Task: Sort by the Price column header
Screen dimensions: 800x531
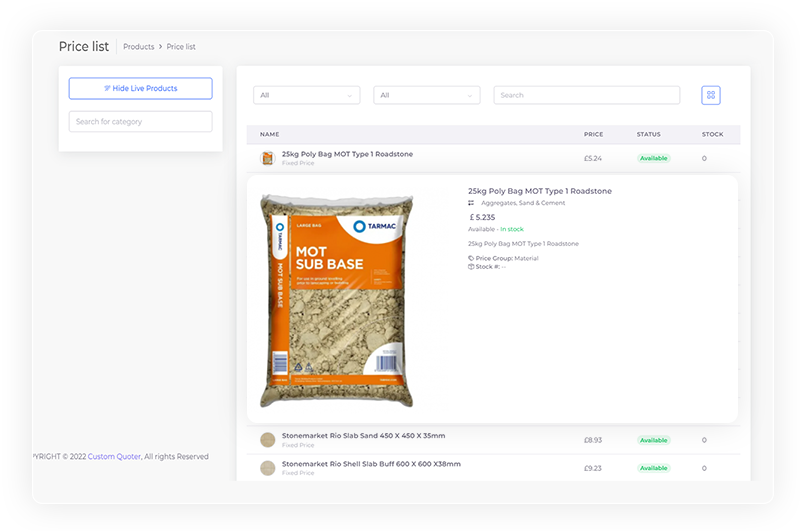Action: pyautogui.click(x=594, y=134)
